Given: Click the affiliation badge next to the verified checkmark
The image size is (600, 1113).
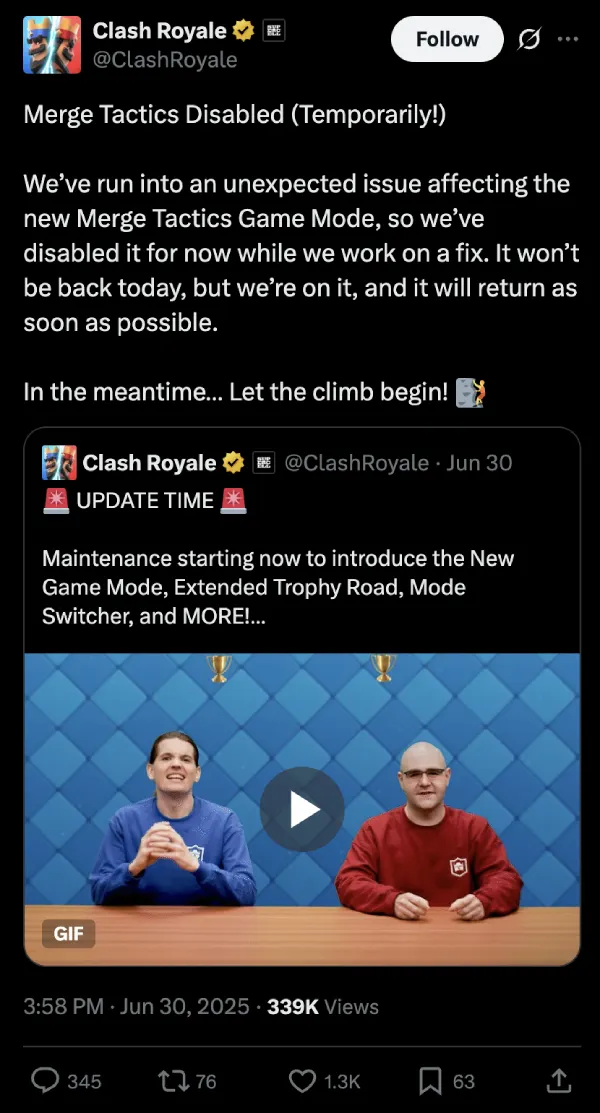Looking at the screenshot, I should [273, 31].
